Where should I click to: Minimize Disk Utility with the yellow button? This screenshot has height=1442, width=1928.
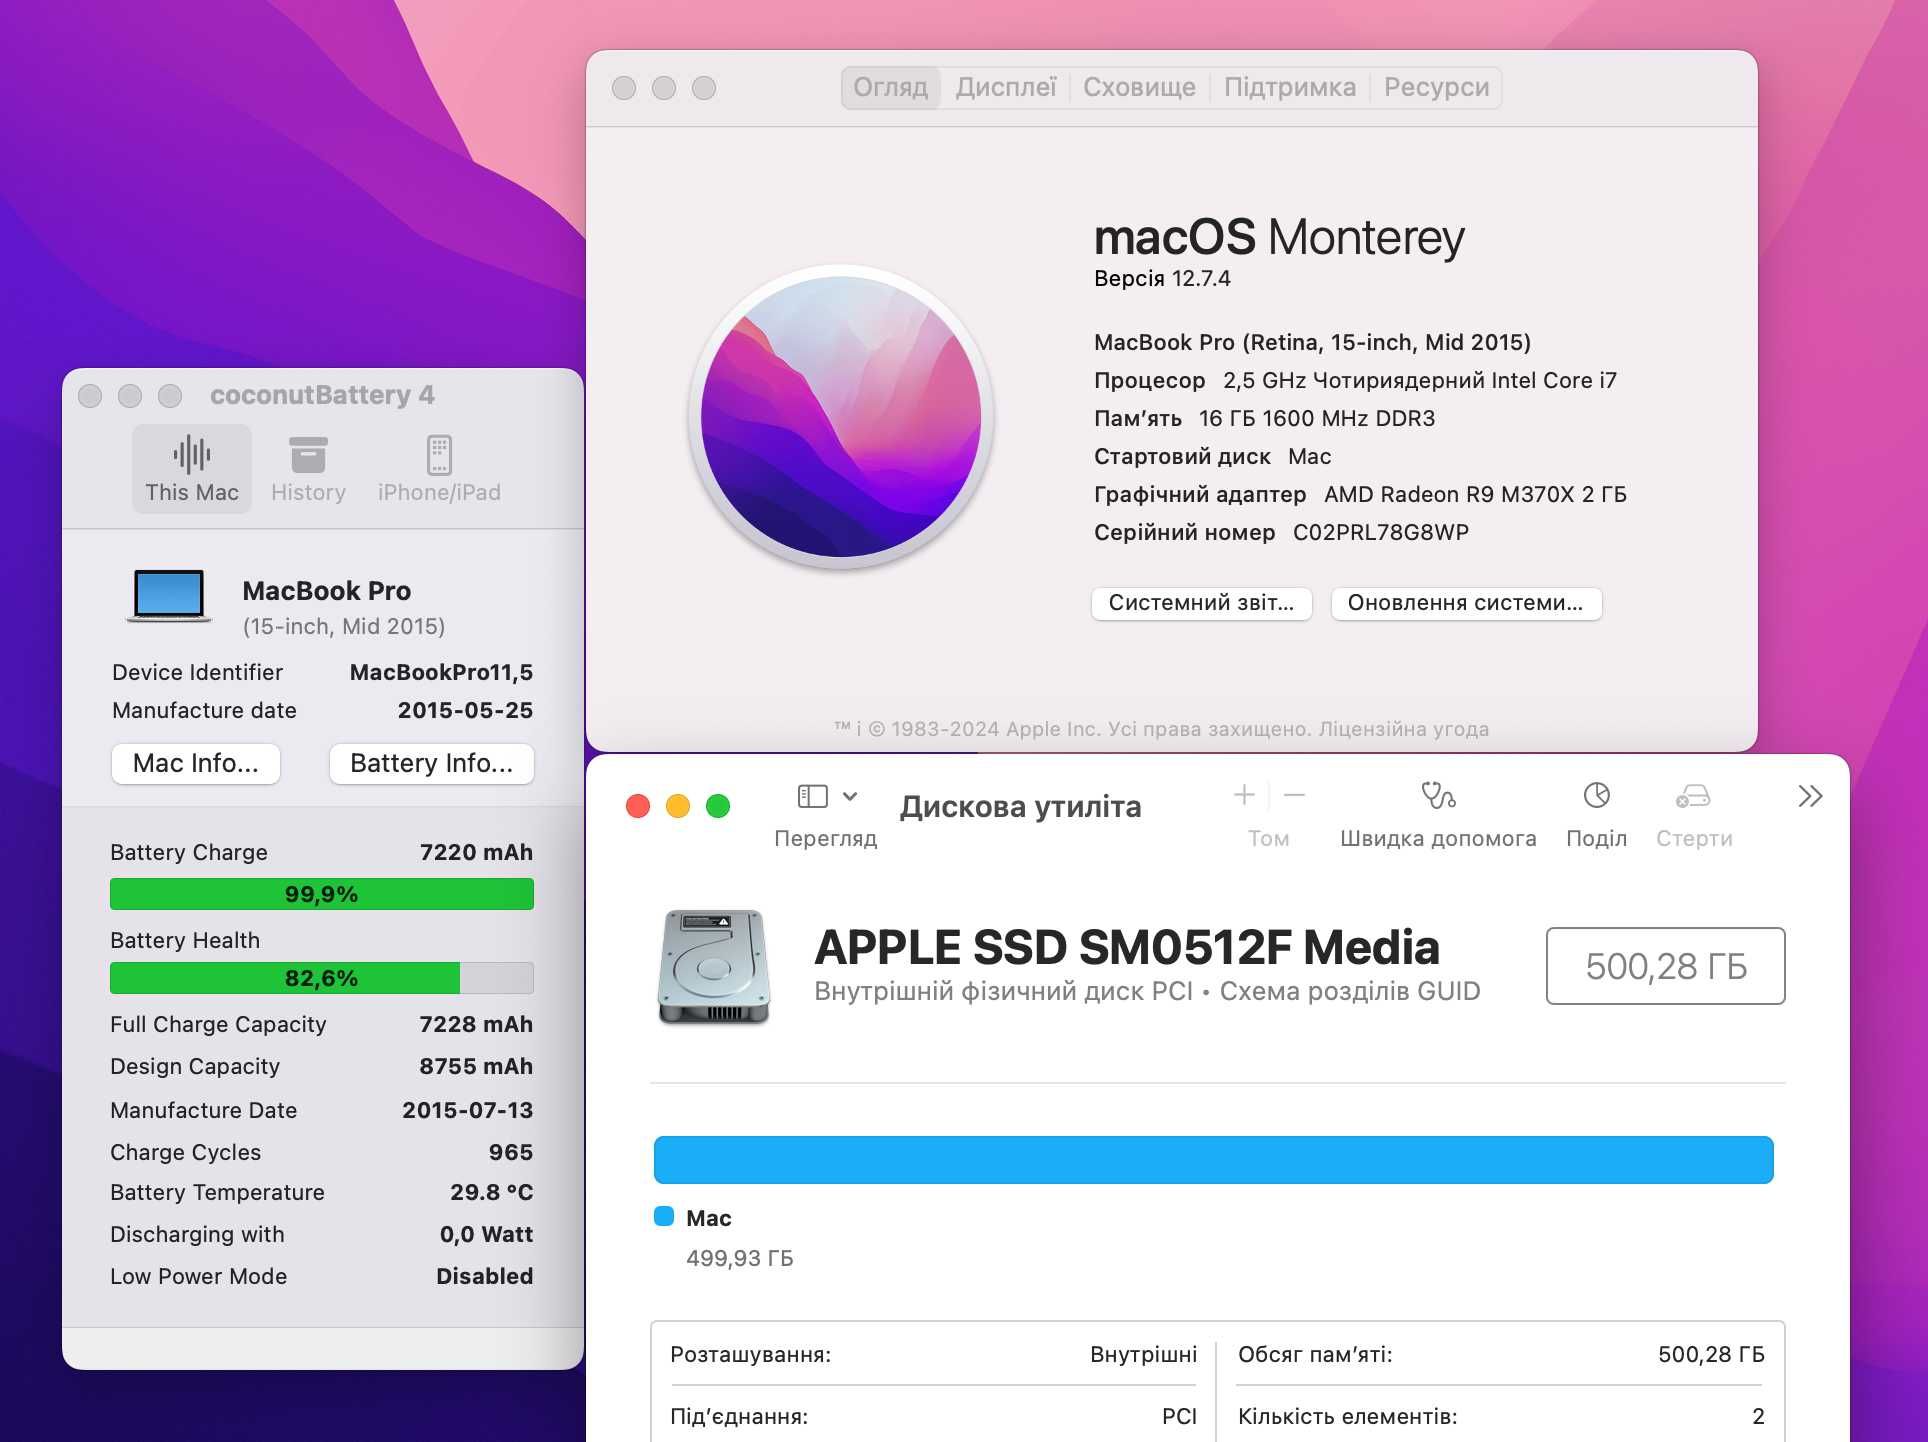click(x=678, y=806)
